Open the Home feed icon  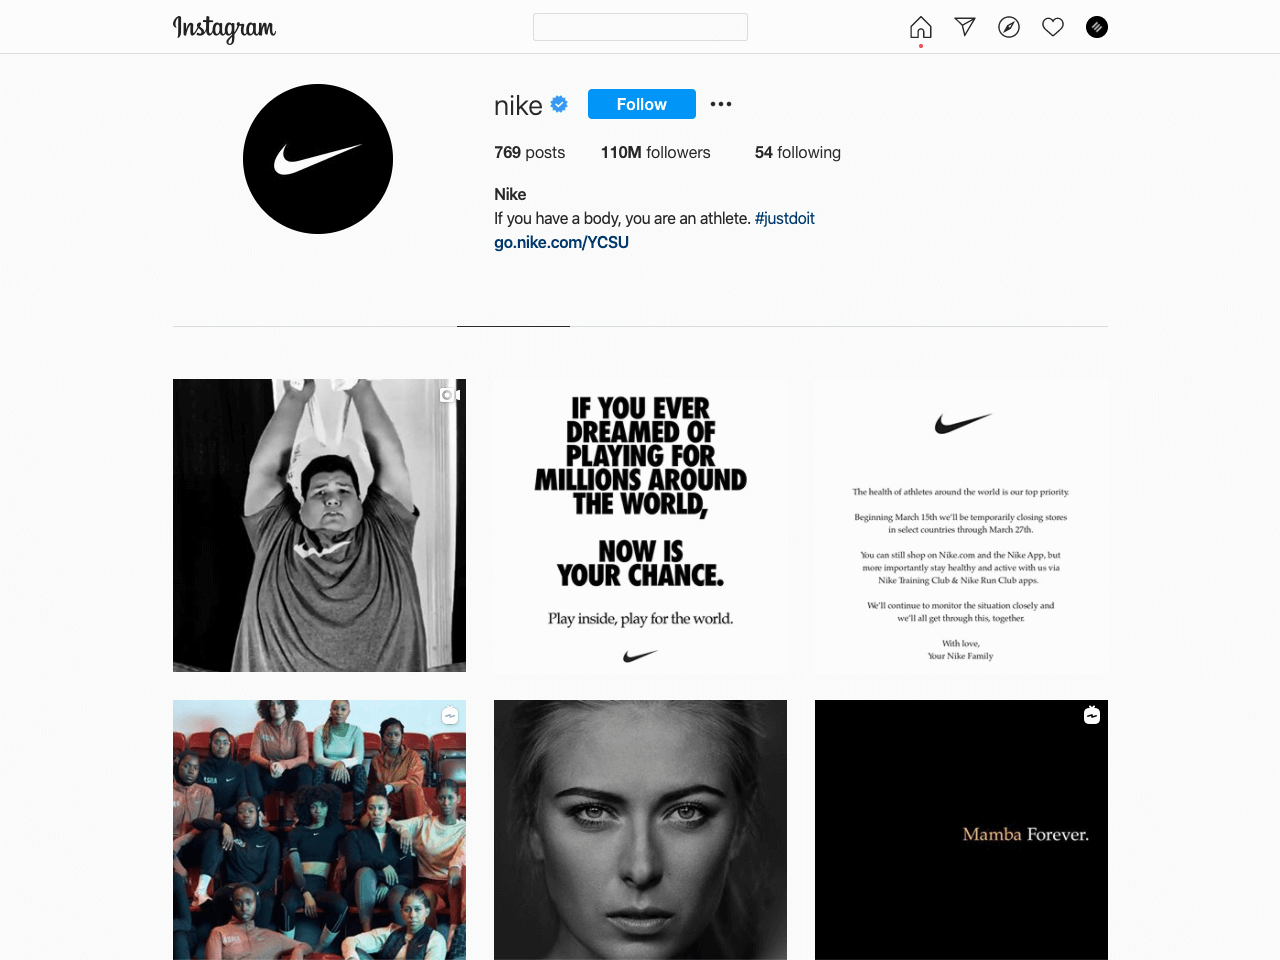pyautogui.click(x=921, y=27)
